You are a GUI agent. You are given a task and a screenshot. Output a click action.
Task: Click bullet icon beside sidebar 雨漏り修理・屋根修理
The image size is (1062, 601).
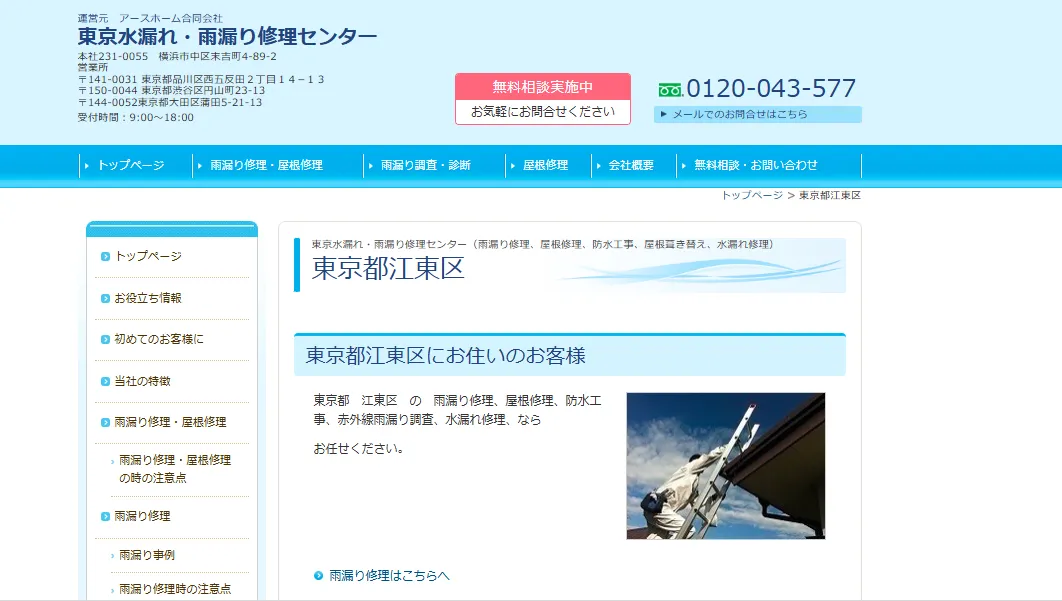(105, 423)
